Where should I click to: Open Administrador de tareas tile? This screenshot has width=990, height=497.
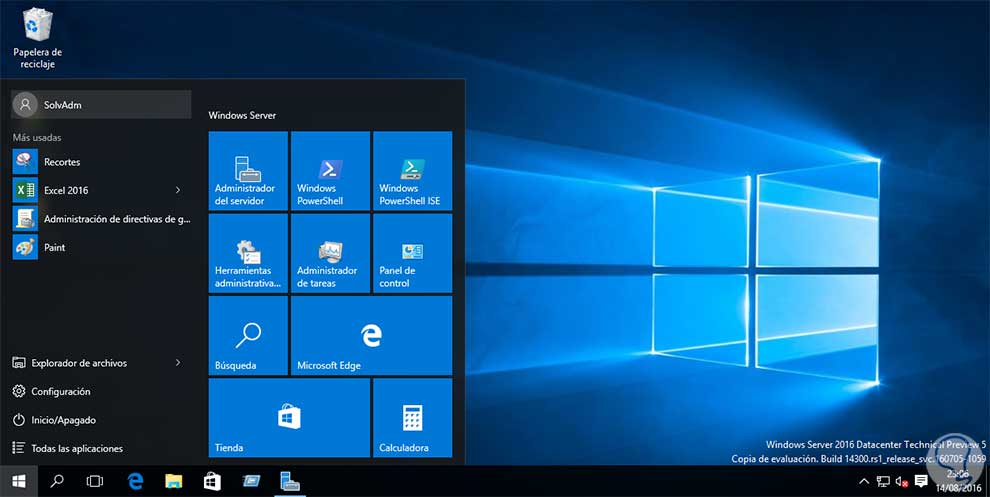click(330, 253)
